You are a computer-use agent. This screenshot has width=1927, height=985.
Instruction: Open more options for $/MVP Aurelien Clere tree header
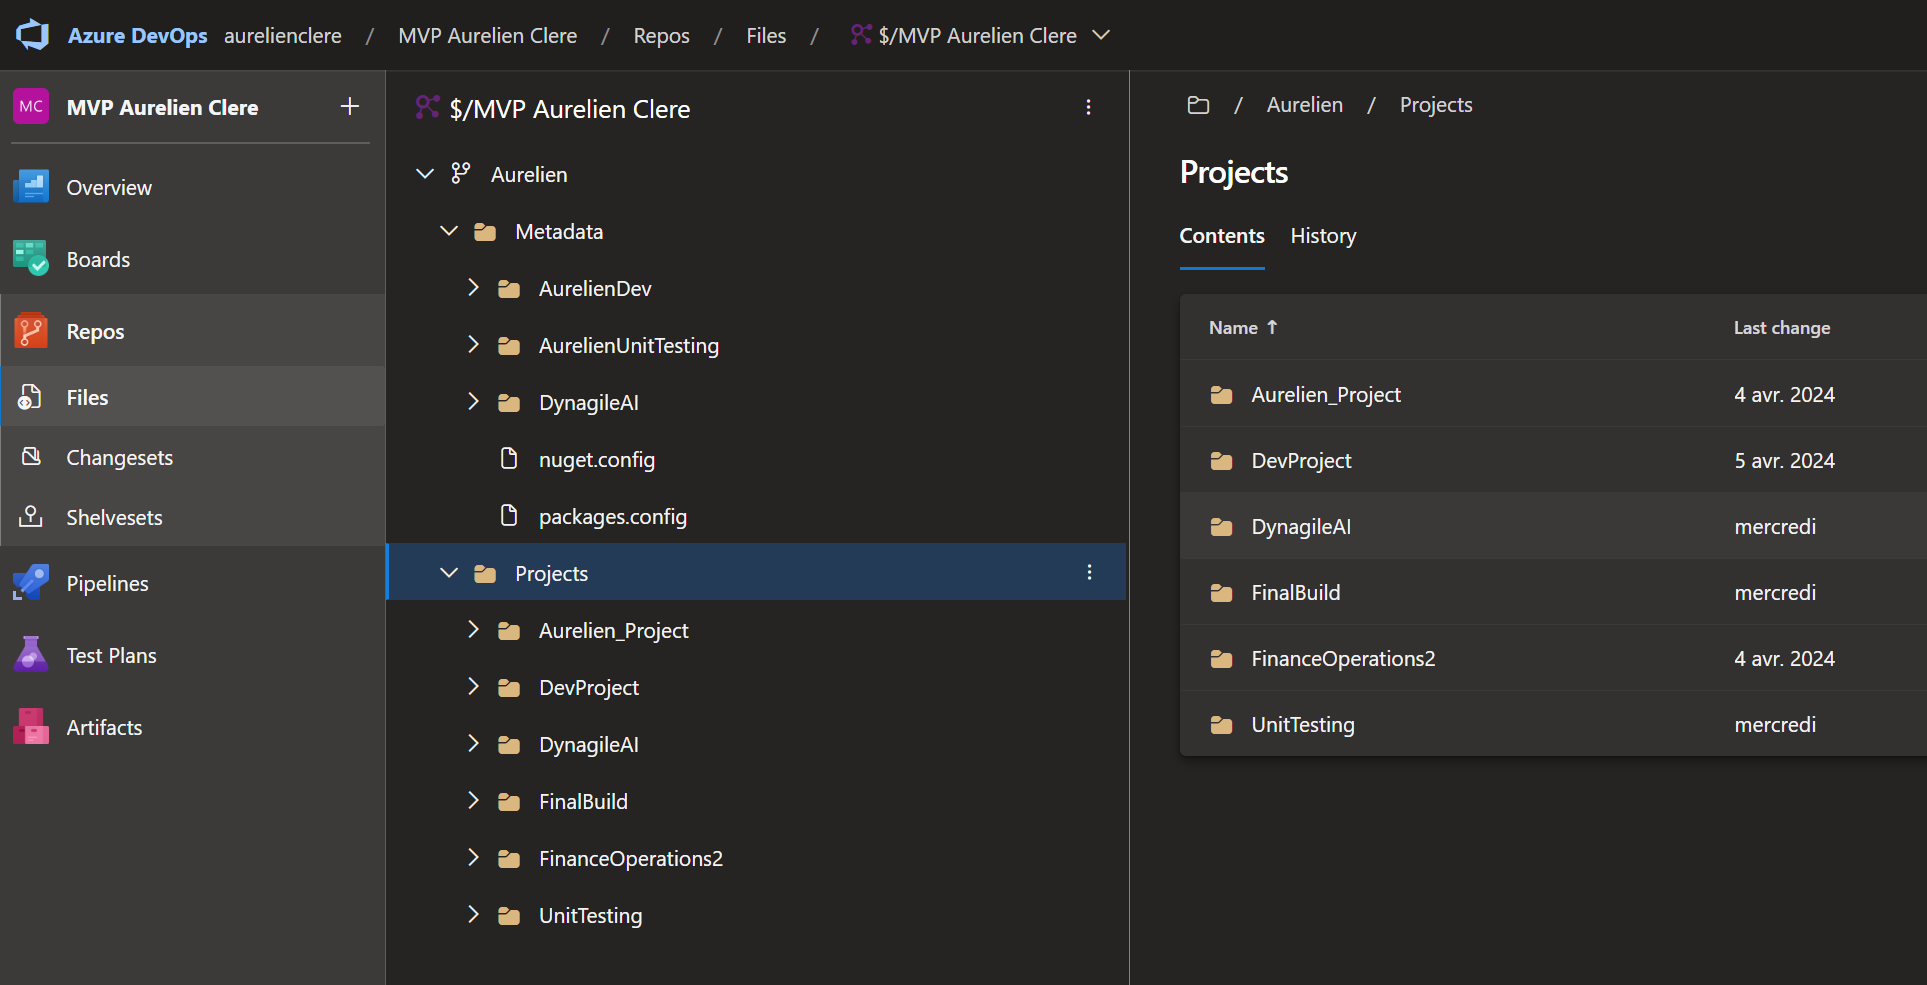click(x=1088, y=107)
